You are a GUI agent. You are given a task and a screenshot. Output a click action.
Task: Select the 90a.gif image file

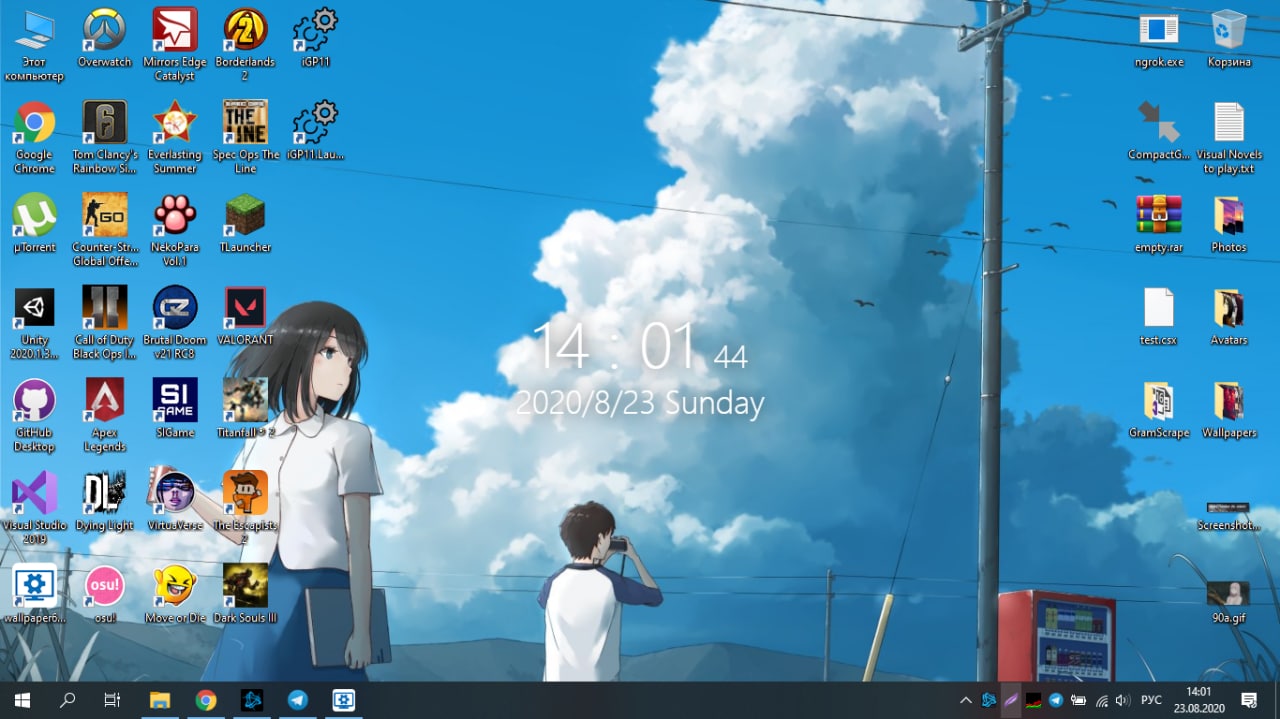1229,601
